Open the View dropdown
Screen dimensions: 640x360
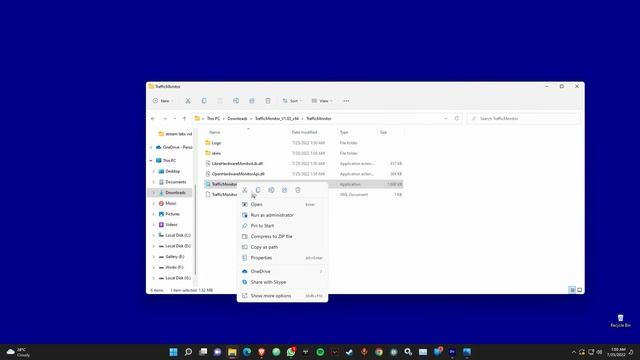coord(322,101)
